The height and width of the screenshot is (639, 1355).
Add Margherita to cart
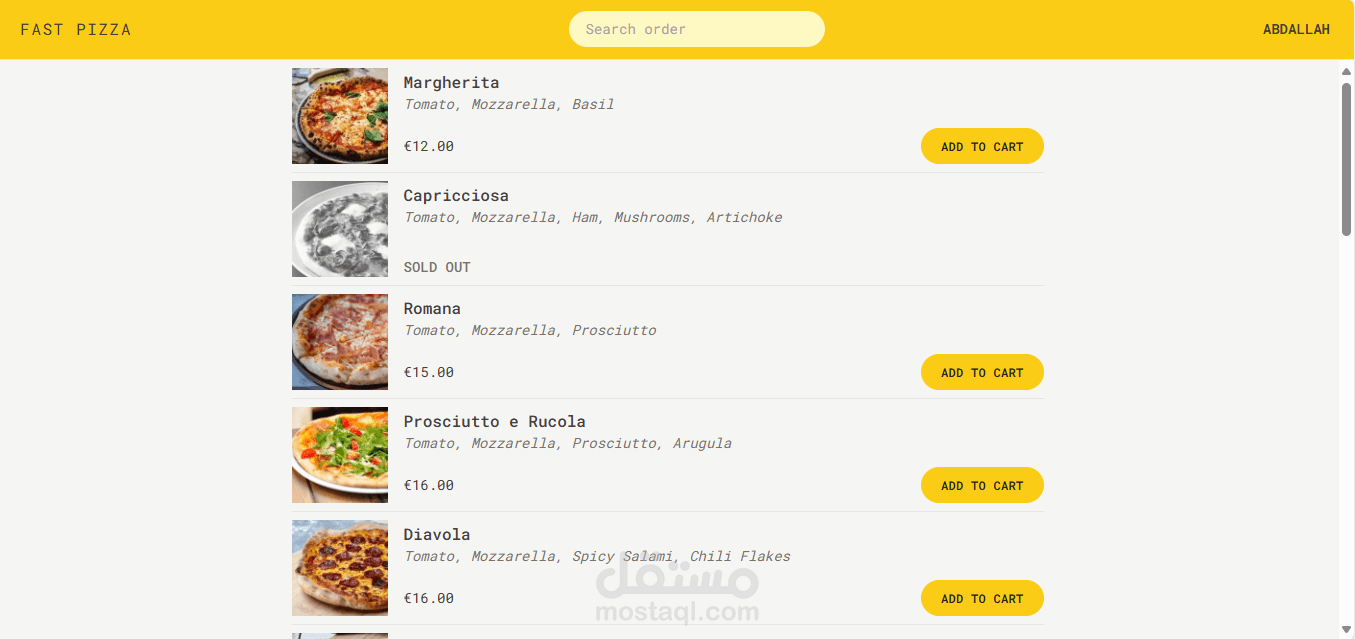[982, 146]
